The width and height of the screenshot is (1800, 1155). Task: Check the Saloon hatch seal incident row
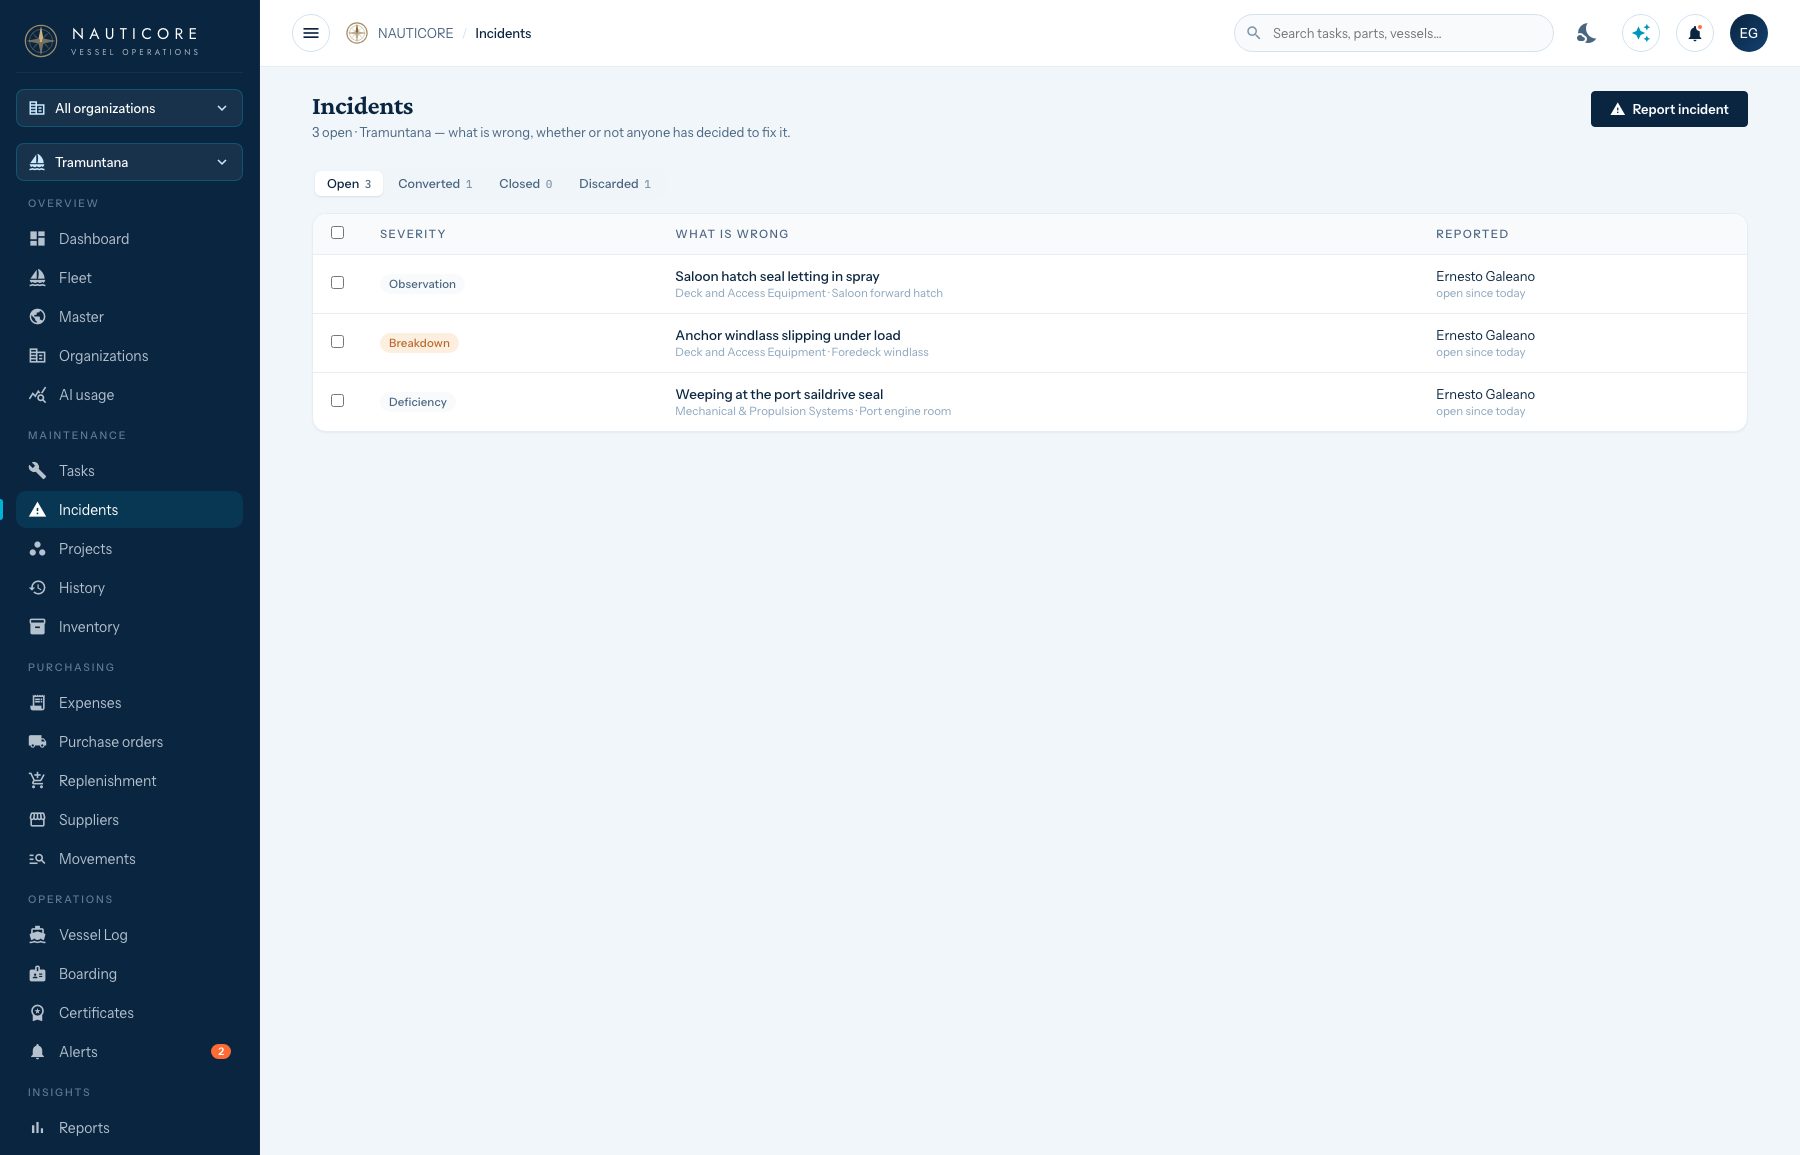pyautogui.click(x=337, y=283)
